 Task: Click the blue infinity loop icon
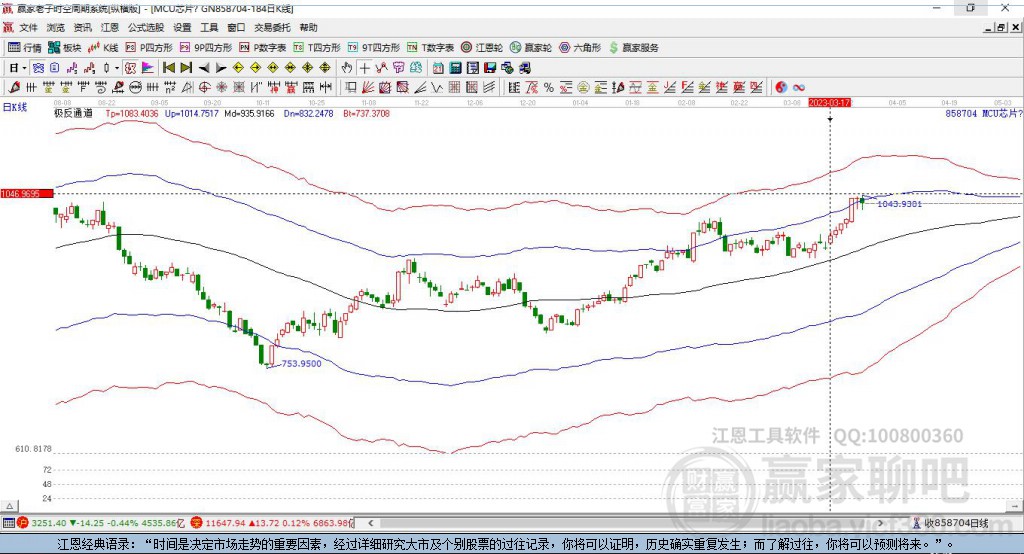click(x=799, y=88)
